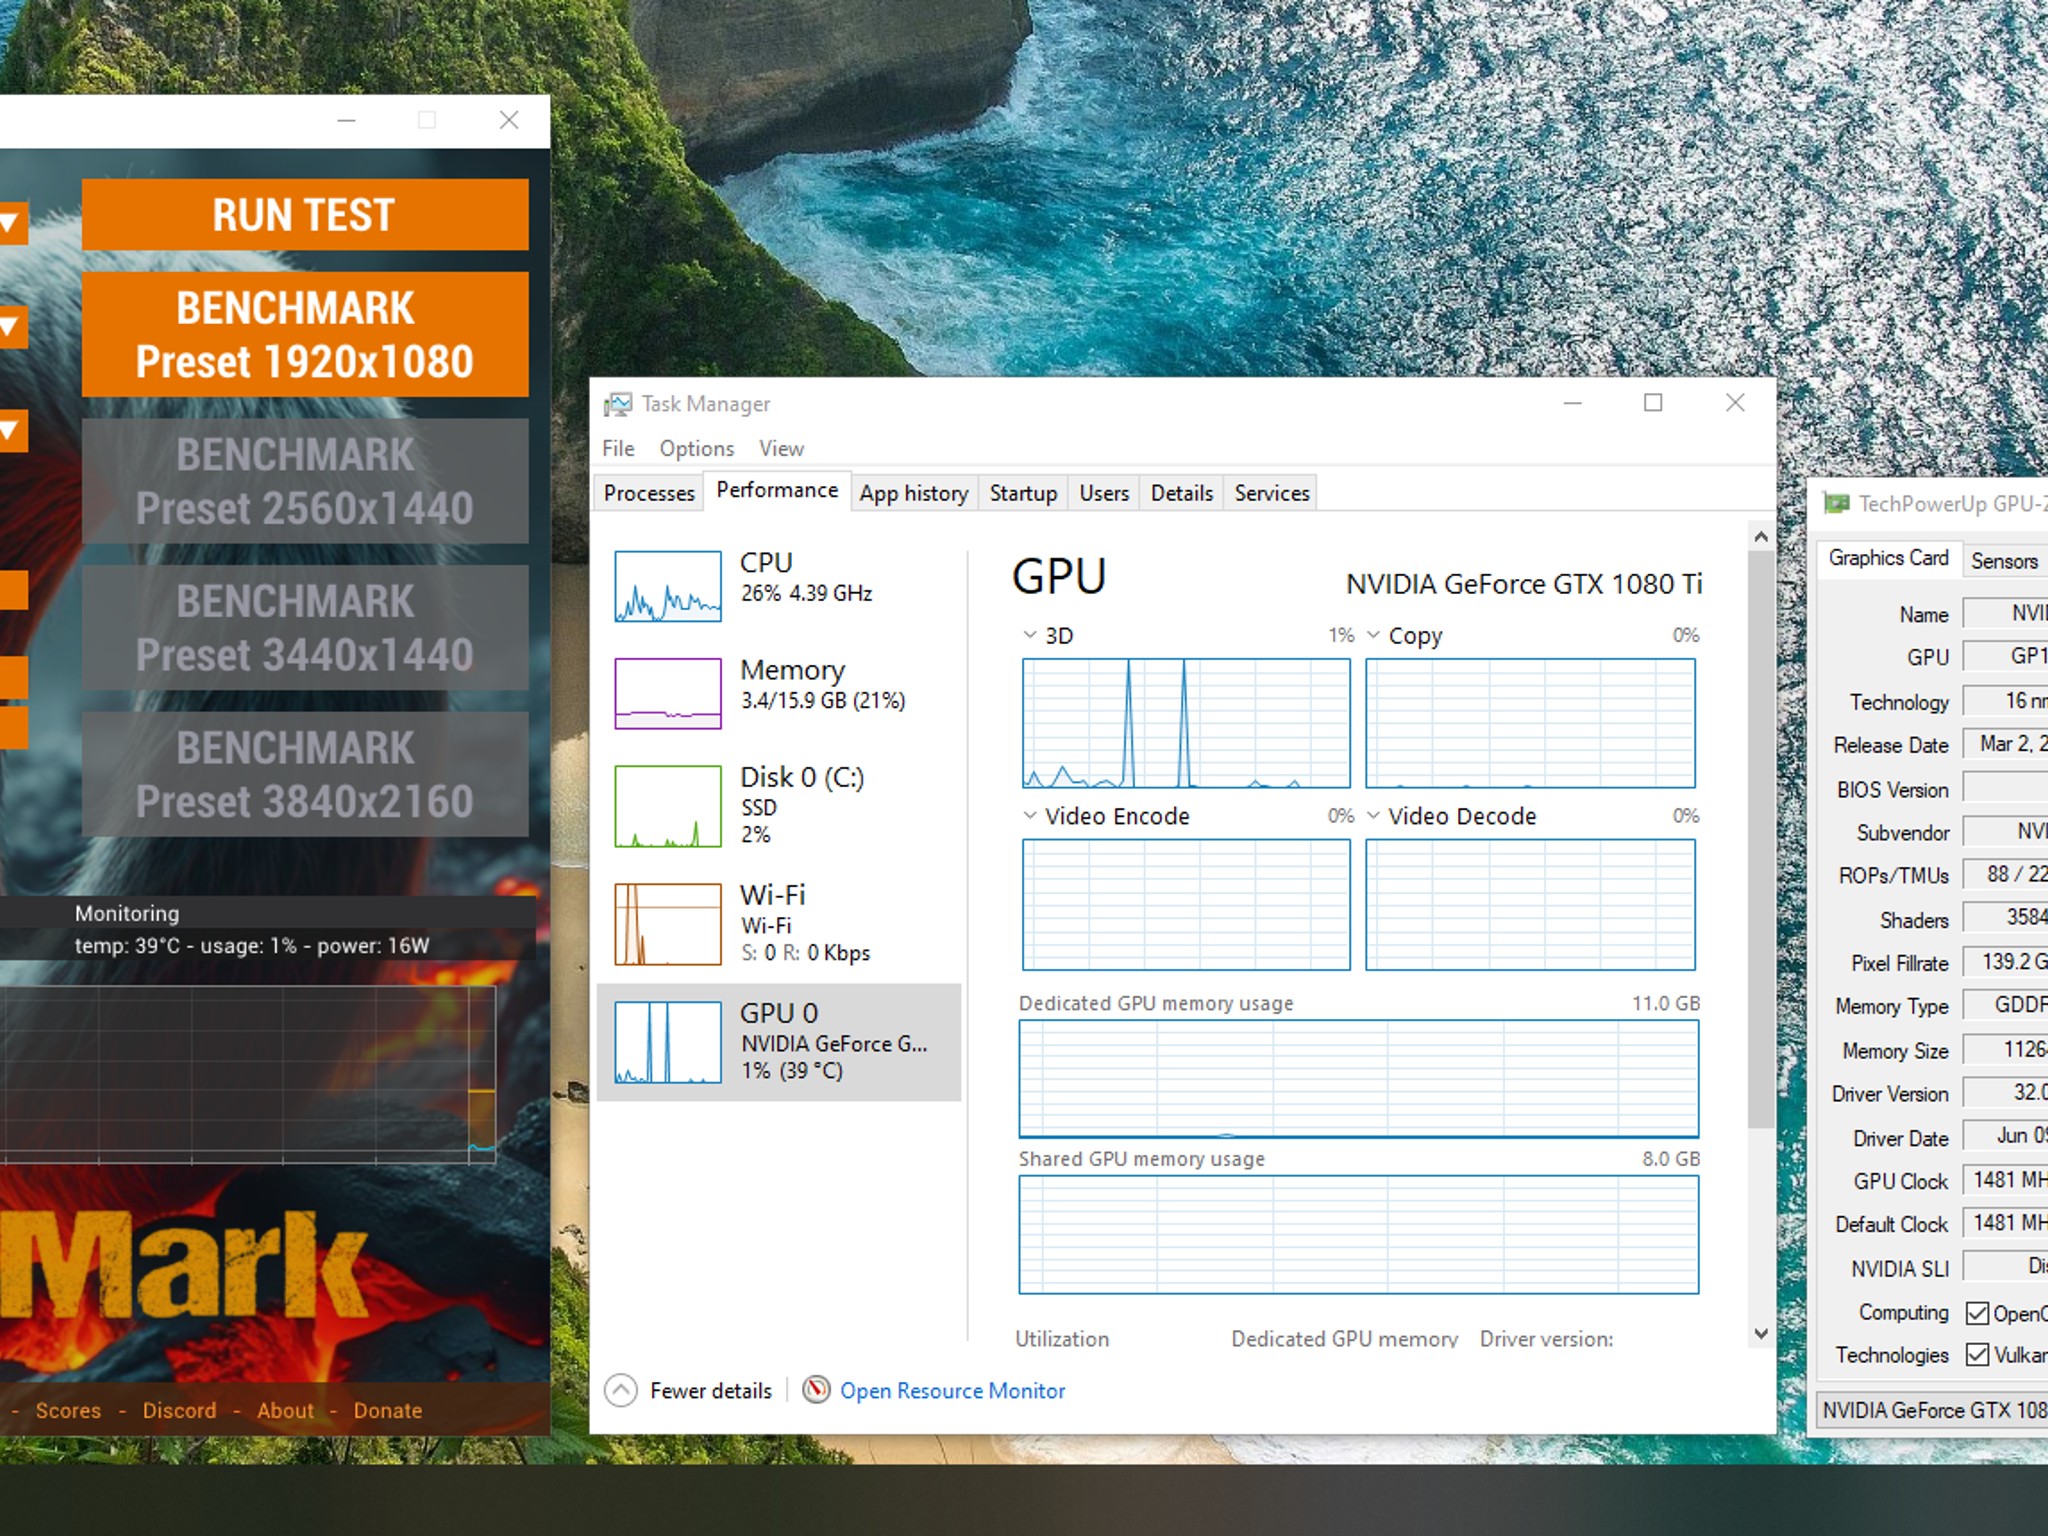Expand the Video Decode engine dropdown
Viewport: 2048px width, 1536px height.
click(1374, 816)
